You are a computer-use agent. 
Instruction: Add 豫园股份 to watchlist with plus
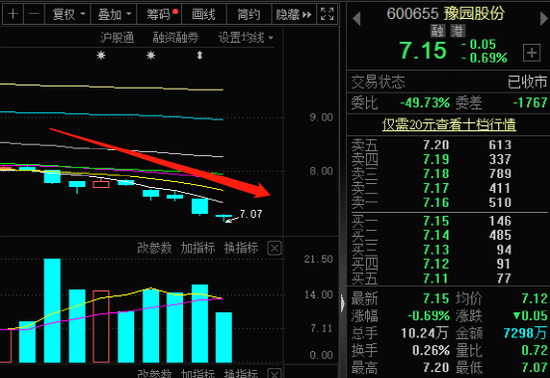click(531, 53)
